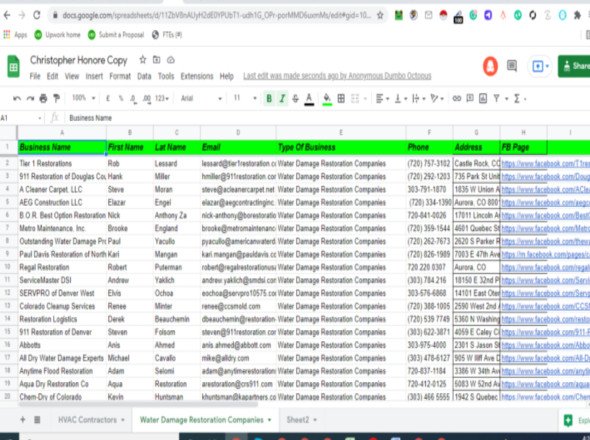Click the Move to folder icon
This screenshot has height=440, width=590.
[x=157, y=59]
